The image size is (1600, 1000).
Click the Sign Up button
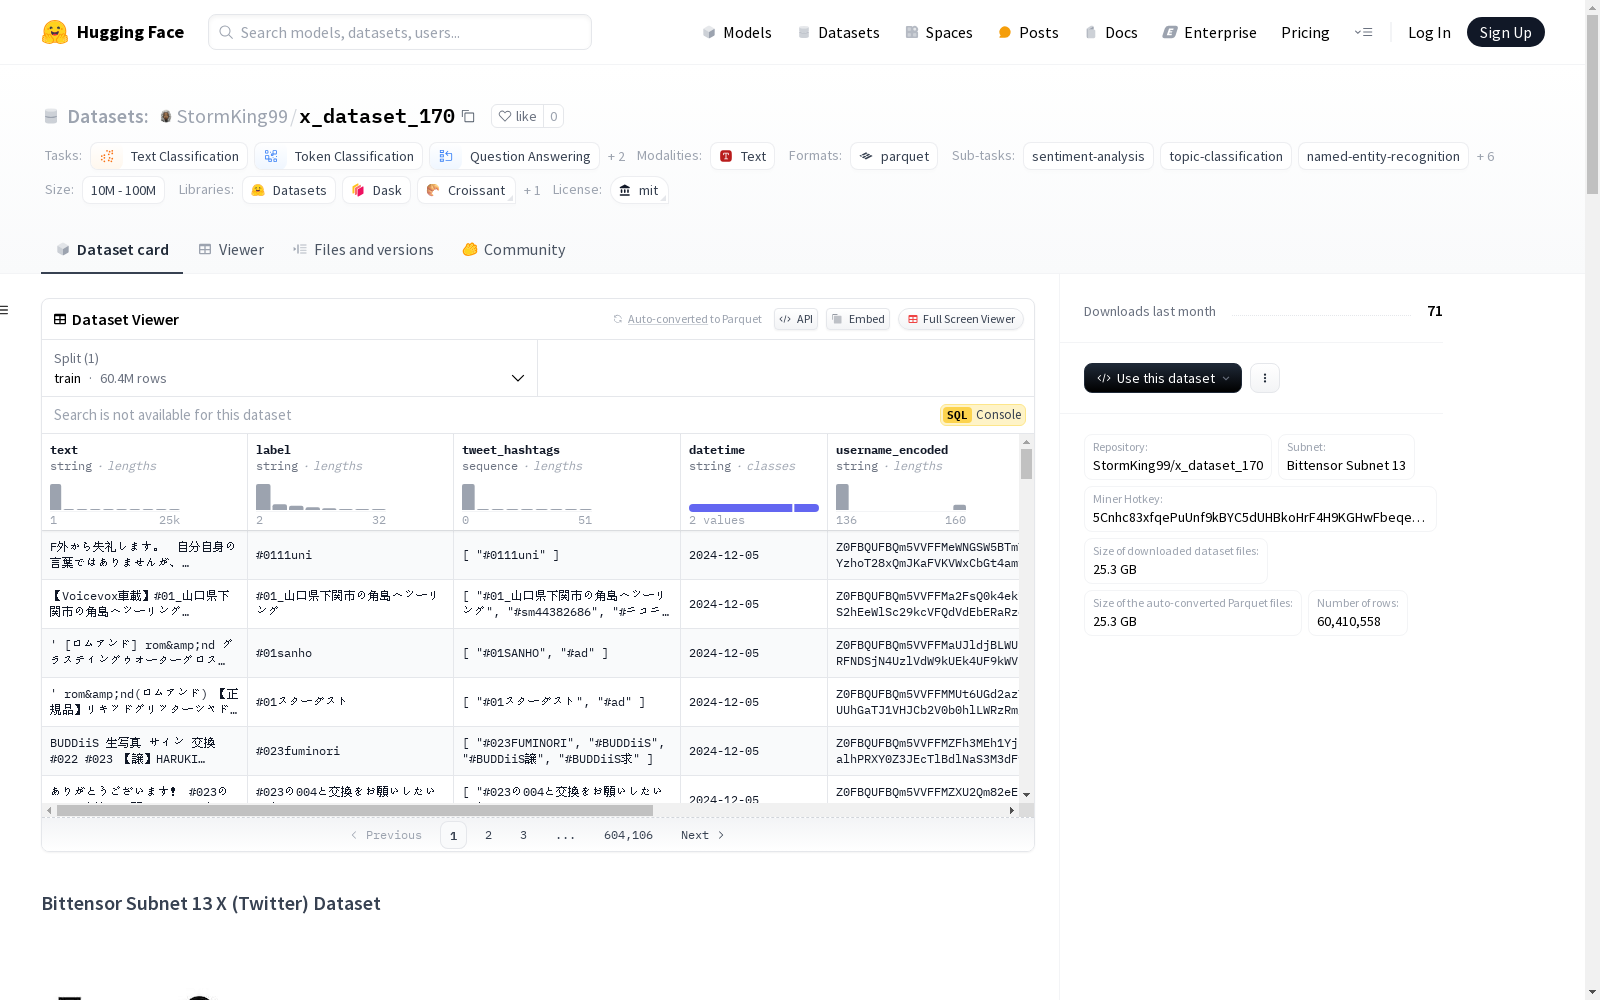point(1505,32)
